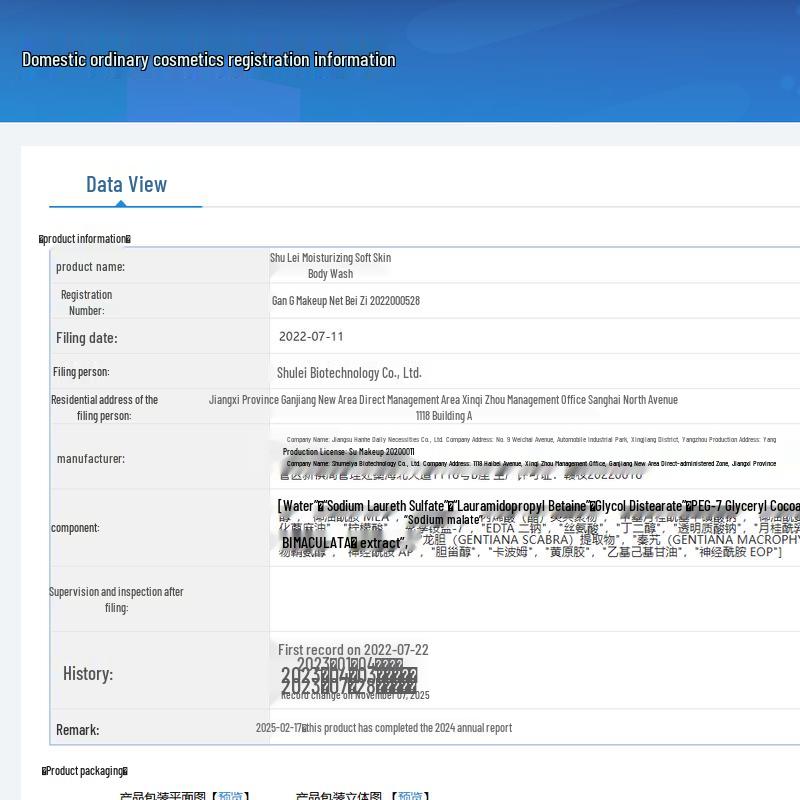
Task: Click the manufacturer row label
Action: [91, 459]
